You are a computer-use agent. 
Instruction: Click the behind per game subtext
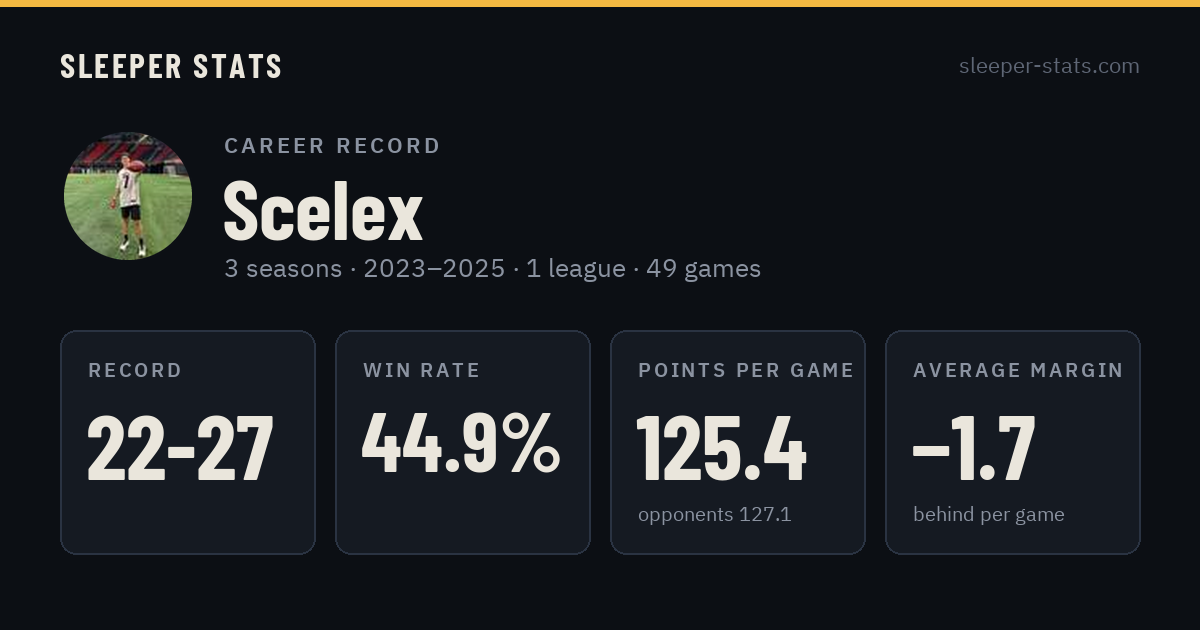pyautogui.click(x=988, y=514)
